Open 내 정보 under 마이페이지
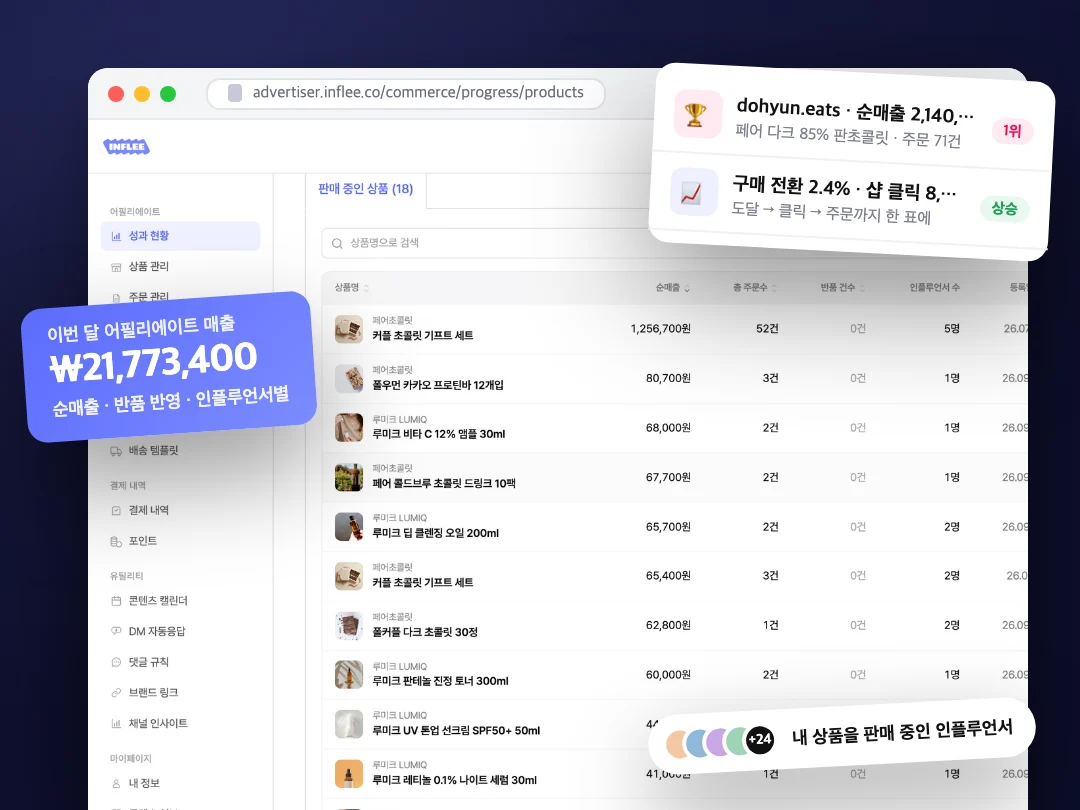Viewport: 1080px width, 810px height. click(x=144, y=783)
